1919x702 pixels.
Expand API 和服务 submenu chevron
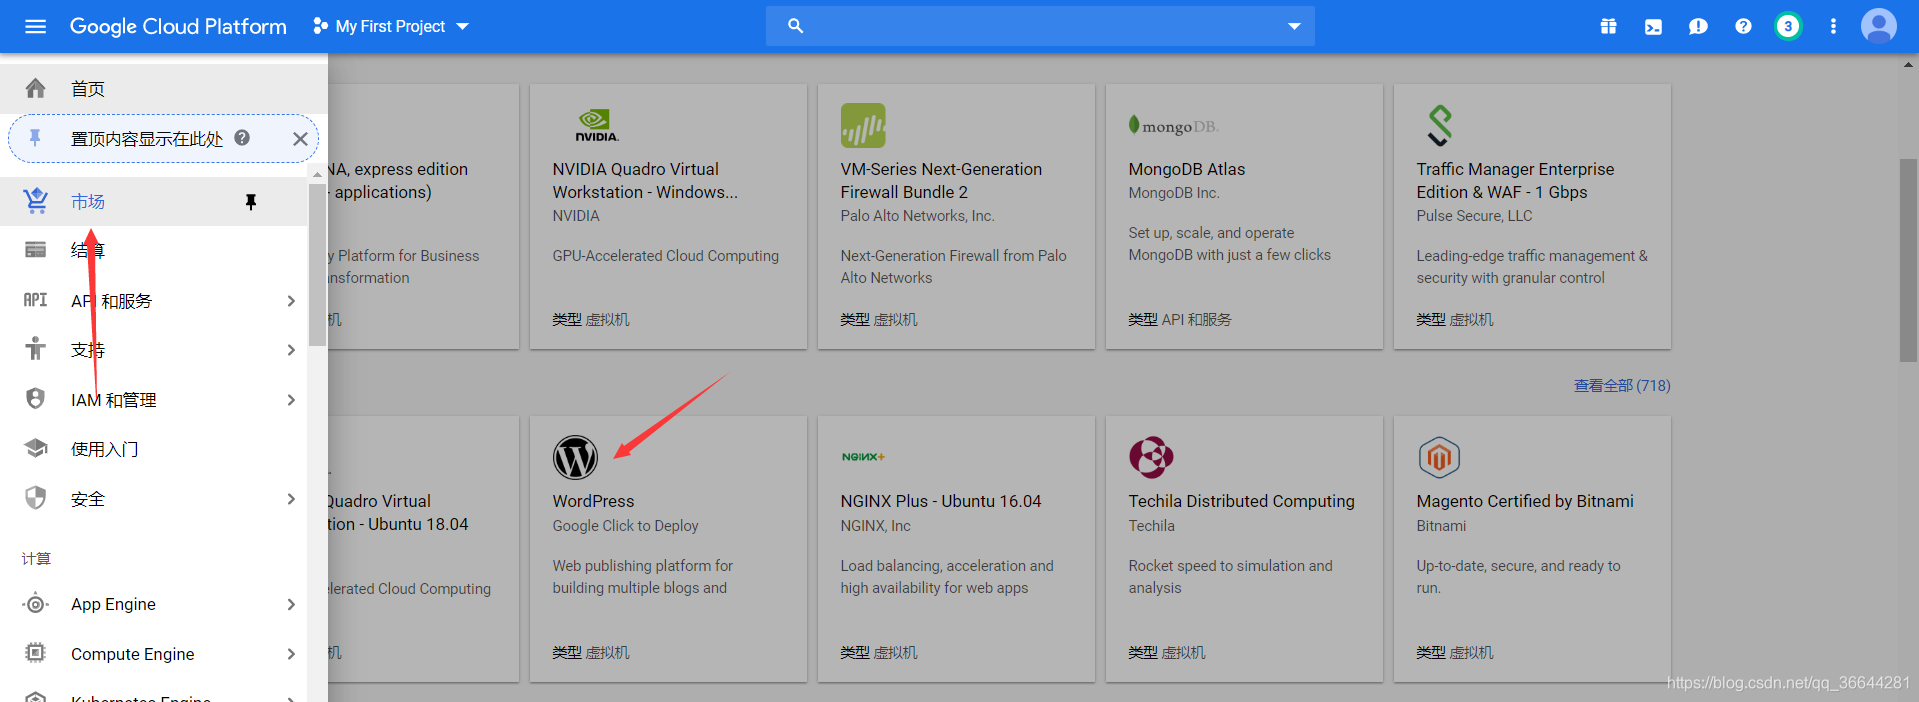pos(291,301)
